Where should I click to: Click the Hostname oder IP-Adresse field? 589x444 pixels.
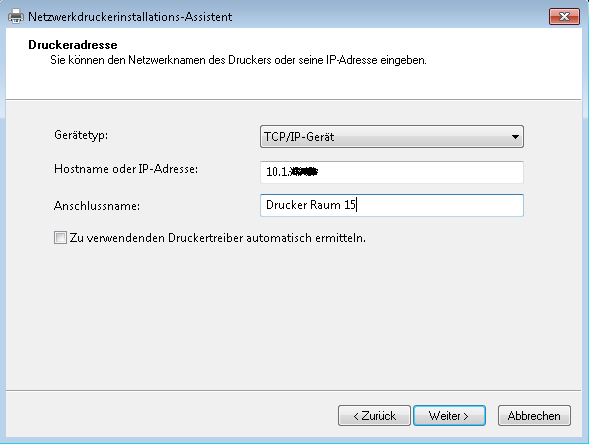pos(392,172)
